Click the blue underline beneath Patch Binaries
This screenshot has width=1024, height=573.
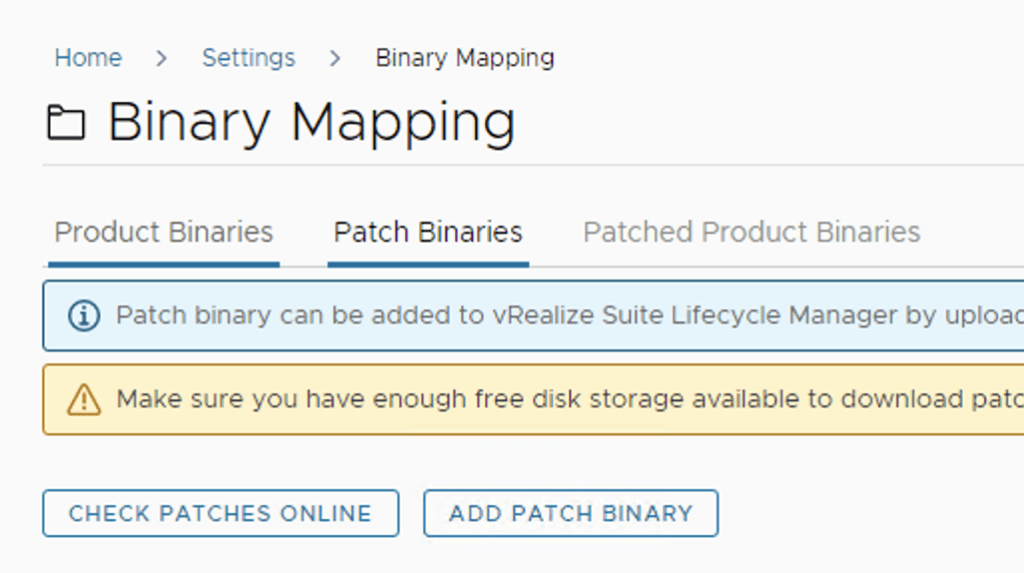428,264
